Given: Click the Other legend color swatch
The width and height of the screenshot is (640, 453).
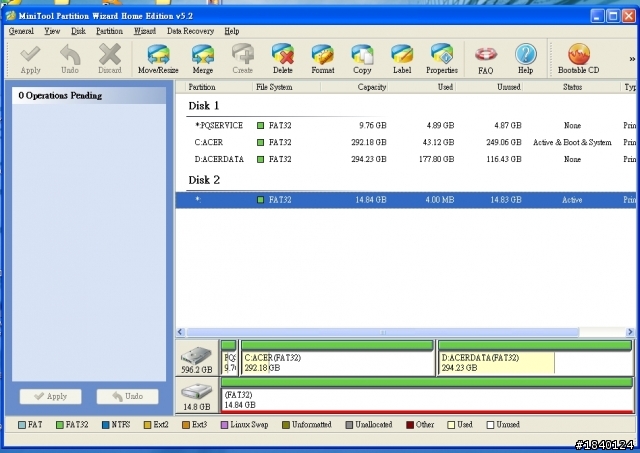Looking at the screenshot, I should pos(410,425).
